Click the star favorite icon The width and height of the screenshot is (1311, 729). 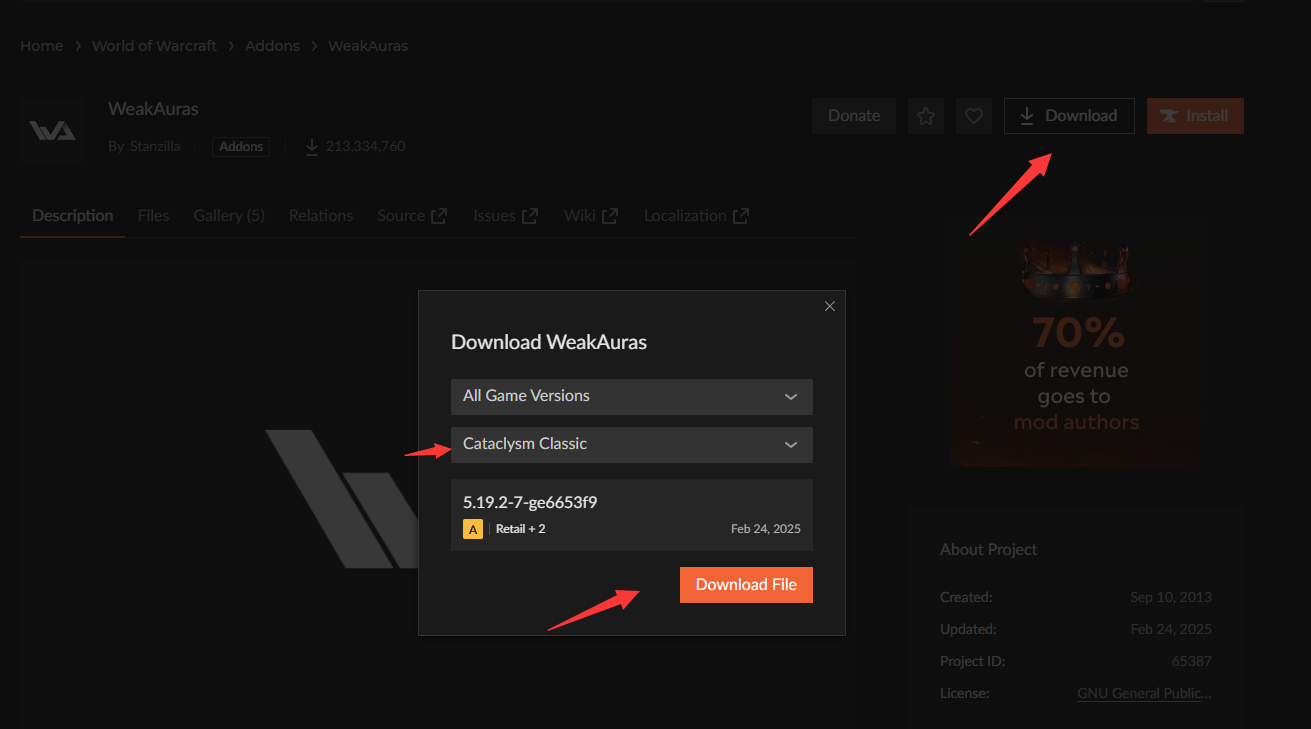pyautogui.click(x=926, y=116)
